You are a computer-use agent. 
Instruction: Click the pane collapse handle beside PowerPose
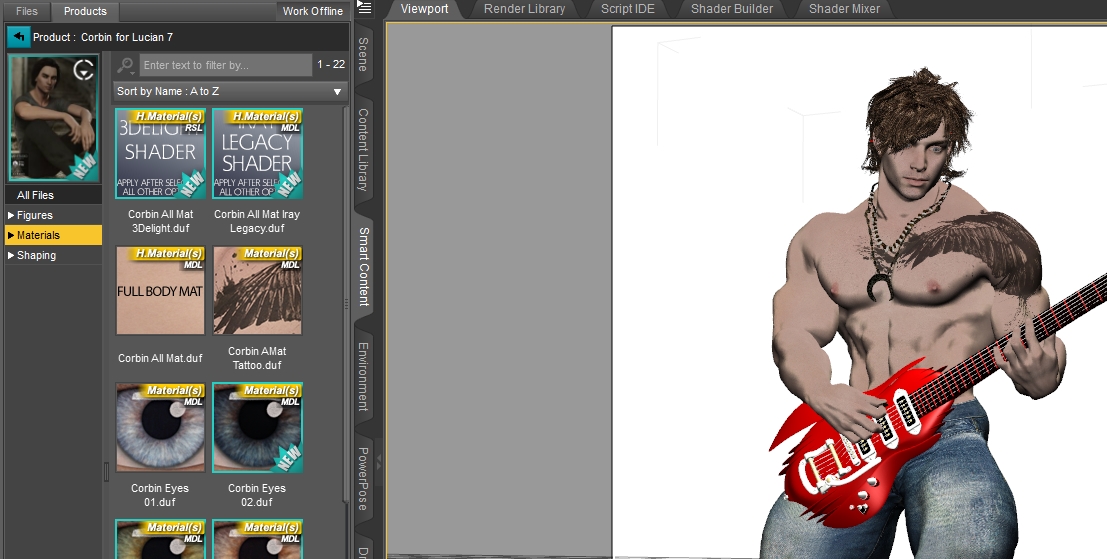coord(378,462)
